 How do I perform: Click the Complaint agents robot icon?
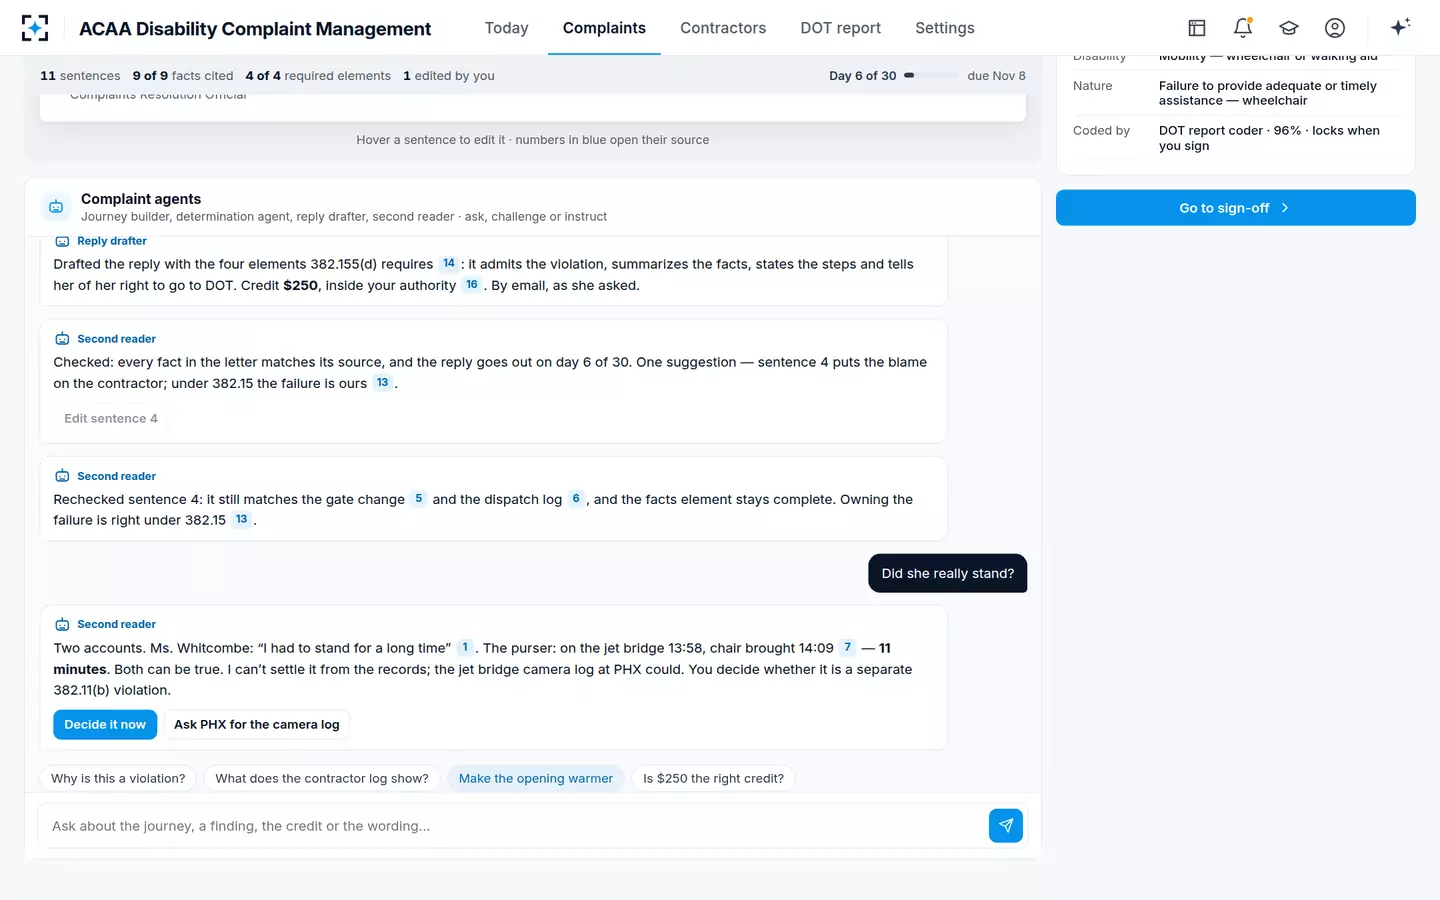(57, 207)
